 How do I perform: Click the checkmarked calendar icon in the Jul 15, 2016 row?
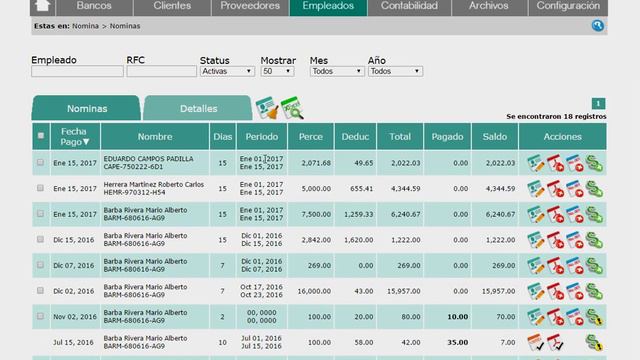click(x=536, y=342)
